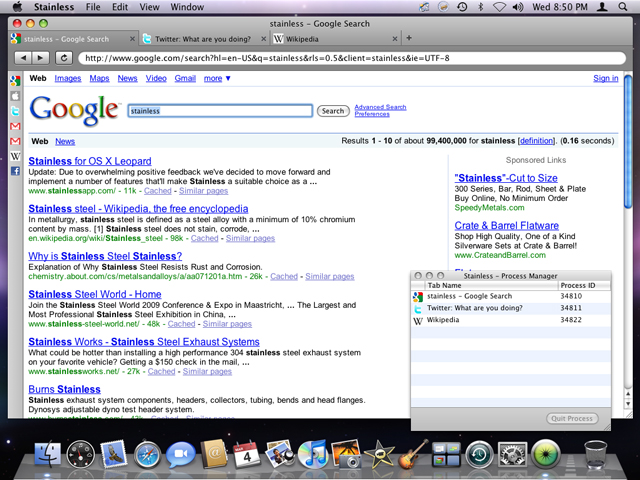The image size is (640, 480).
Task: Open iChat from the dock
Action: [180, 454]
